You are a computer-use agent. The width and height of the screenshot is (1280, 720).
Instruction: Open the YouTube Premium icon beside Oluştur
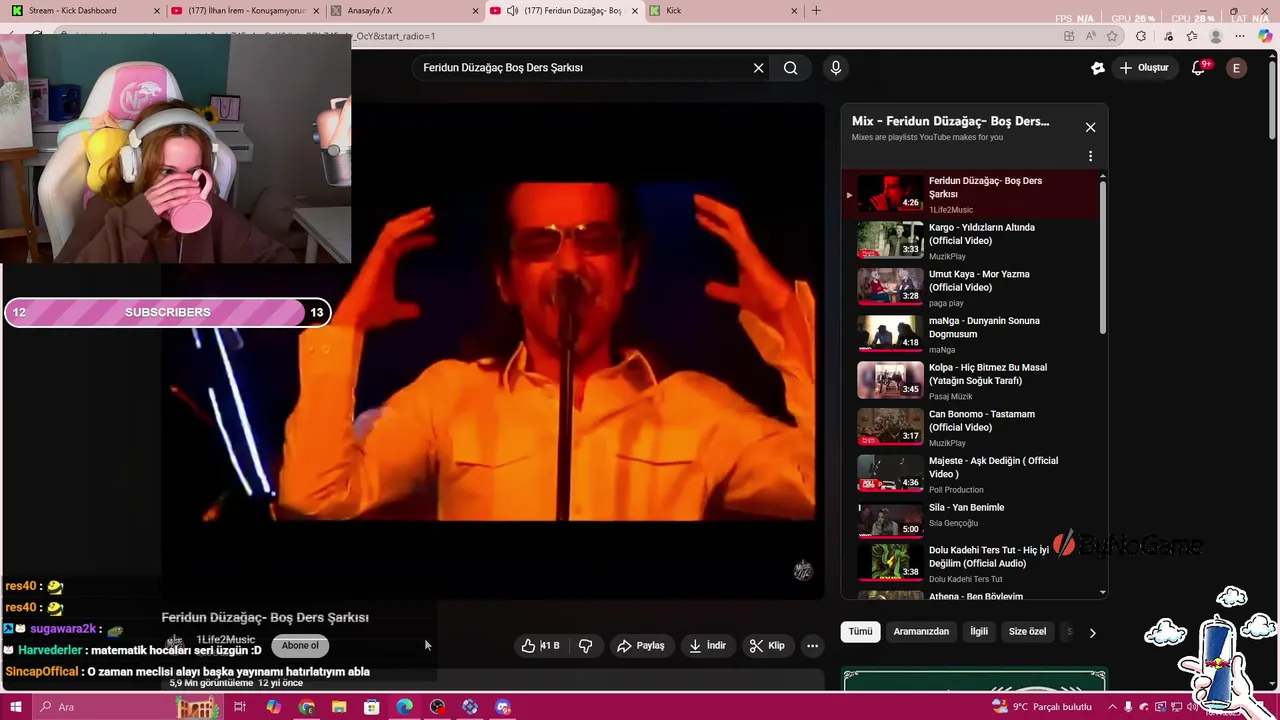tap(1098, 68)
